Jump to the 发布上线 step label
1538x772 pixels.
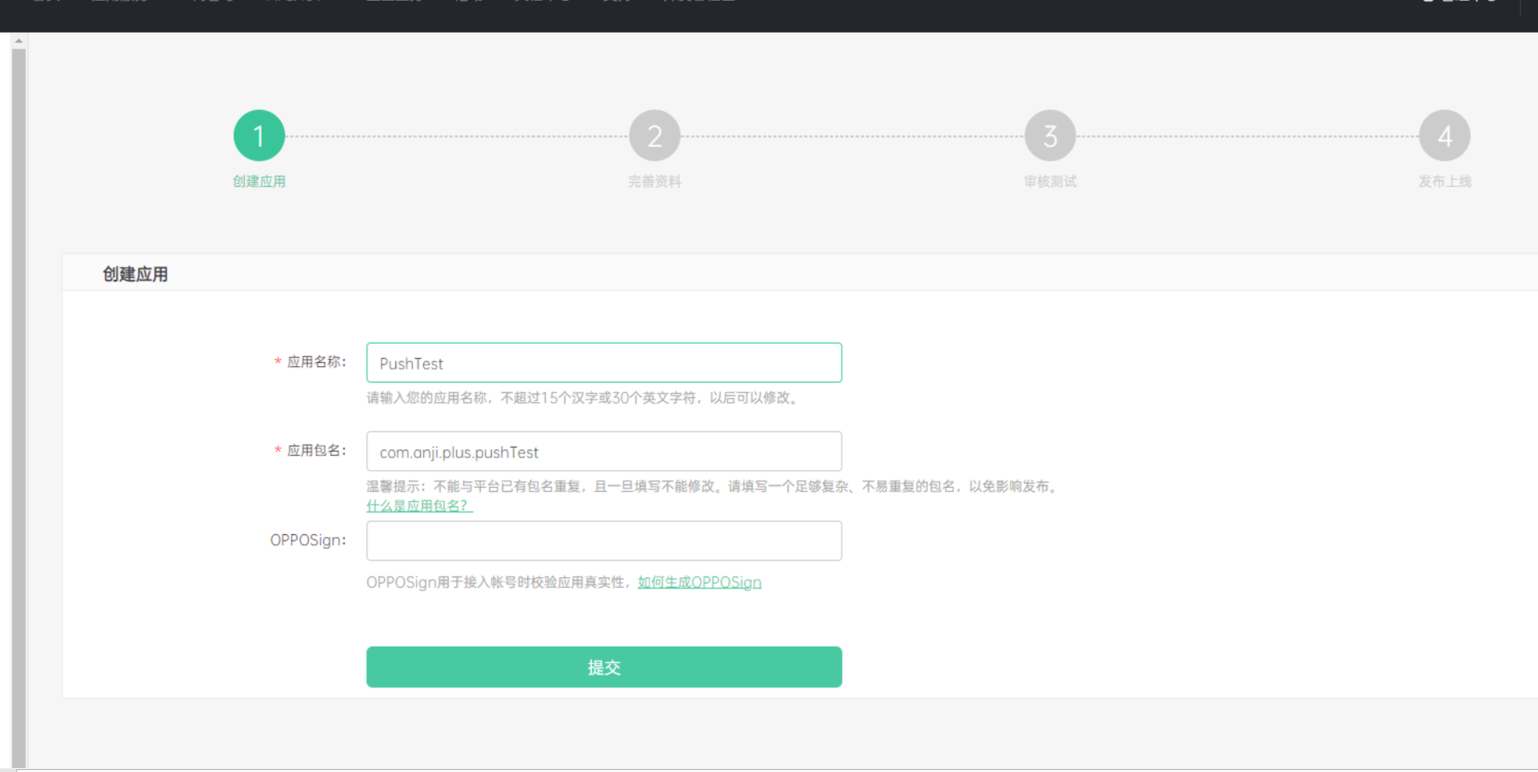click(1444, 182)
